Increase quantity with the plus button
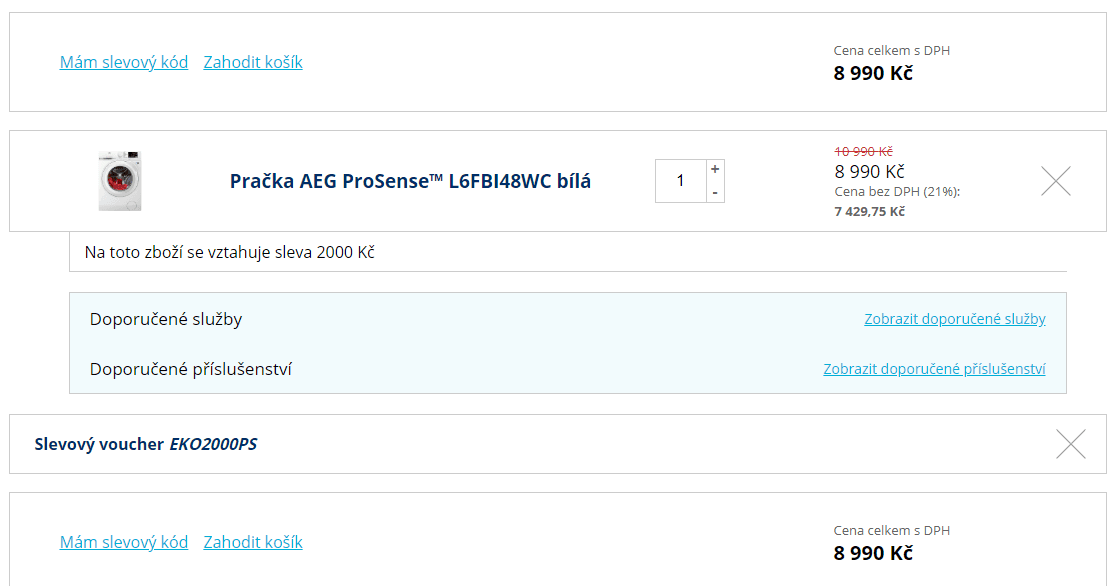 [715, 169]
